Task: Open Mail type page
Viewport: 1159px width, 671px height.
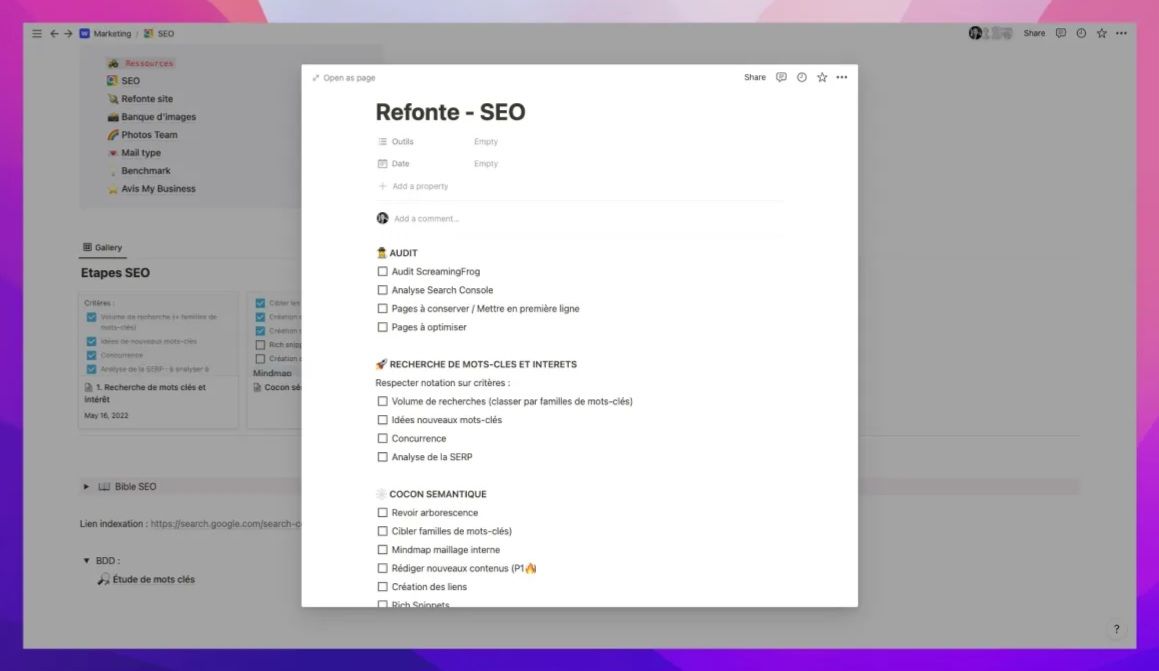Action: [x=140, y=153]
